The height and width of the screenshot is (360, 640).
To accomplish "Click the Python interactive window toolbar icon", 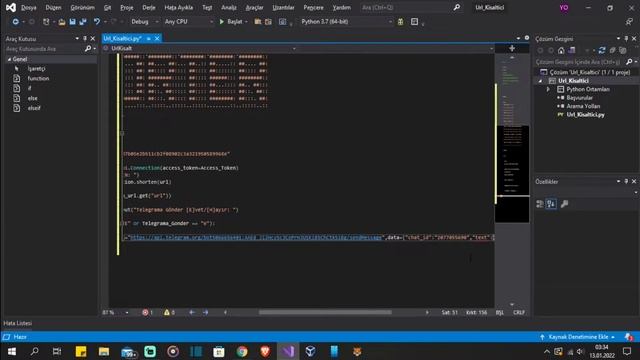I will 414,22.
